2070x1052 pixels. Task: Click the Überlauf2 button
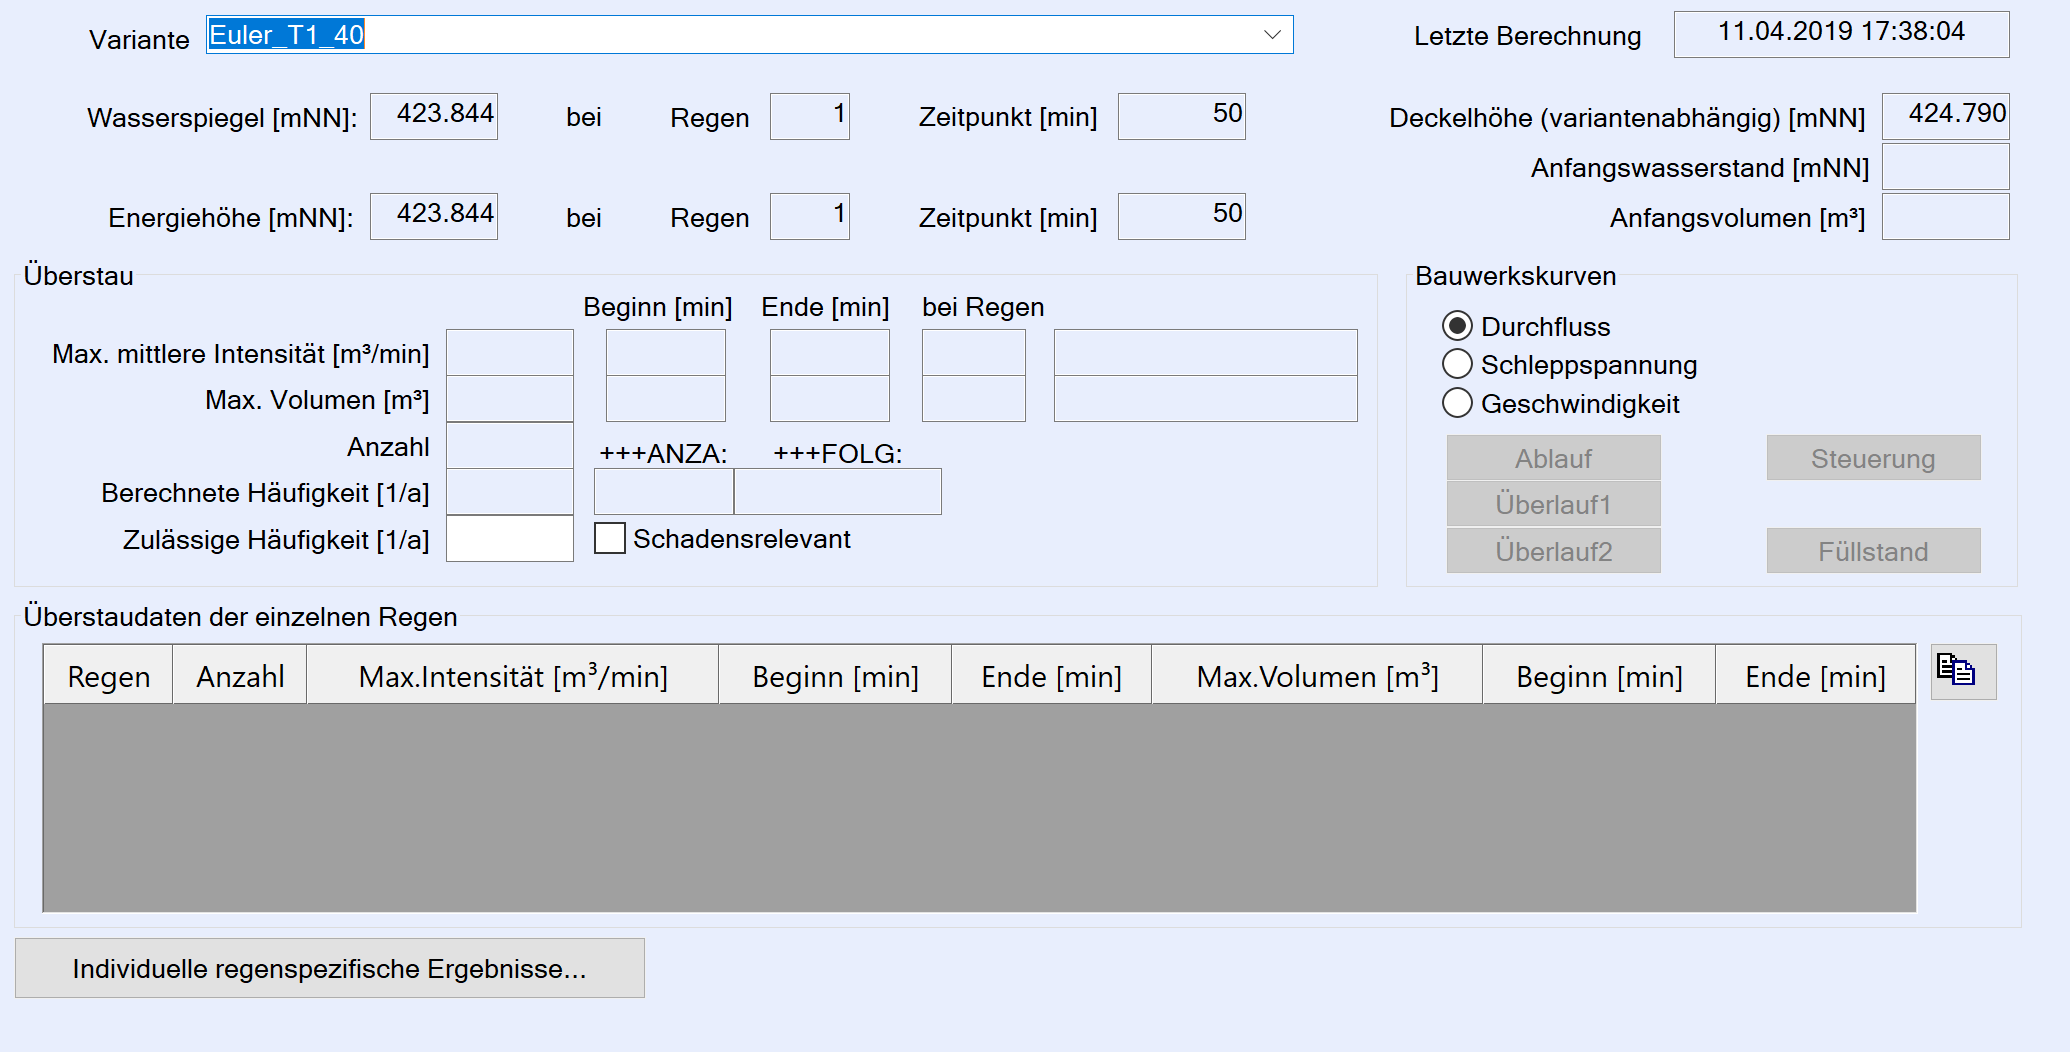[x=1552, y=551]
